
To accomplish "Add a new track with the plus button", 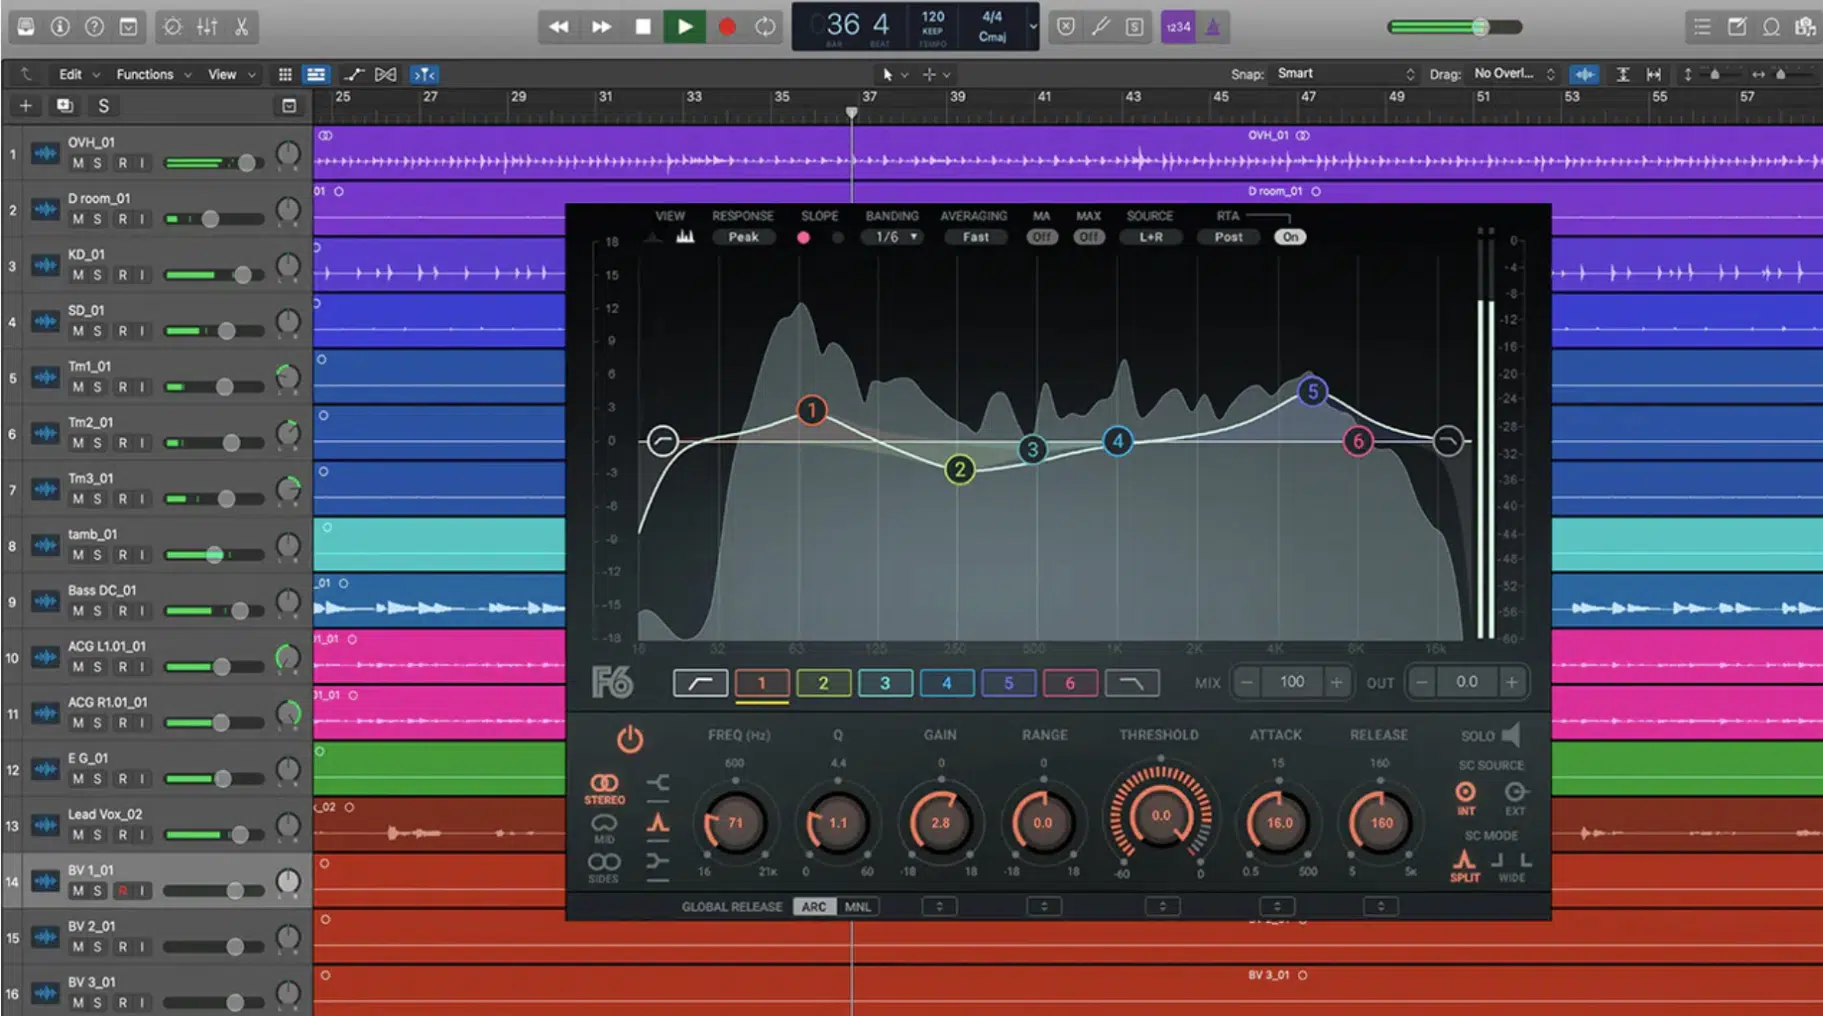I will click(25, 105).
